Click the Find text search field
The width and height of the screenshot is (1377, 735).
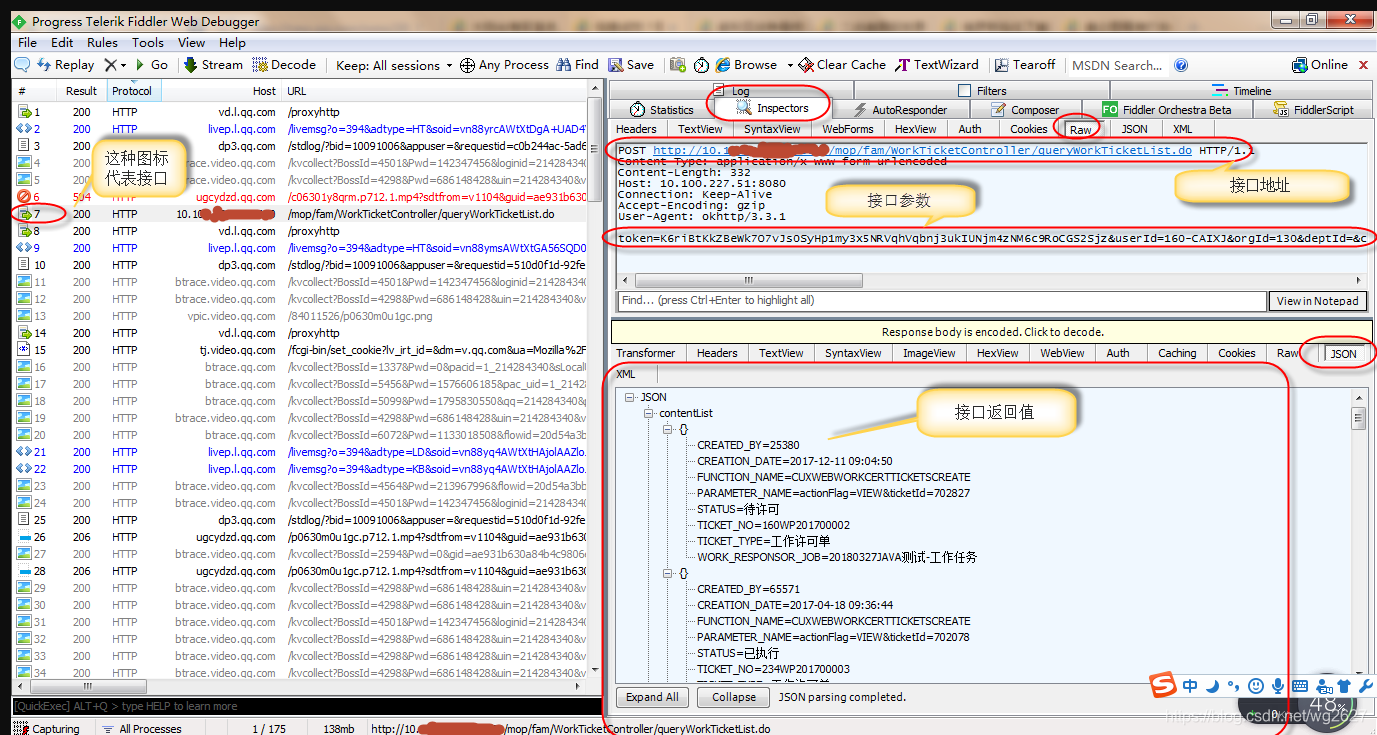click(x=940, y=300)
